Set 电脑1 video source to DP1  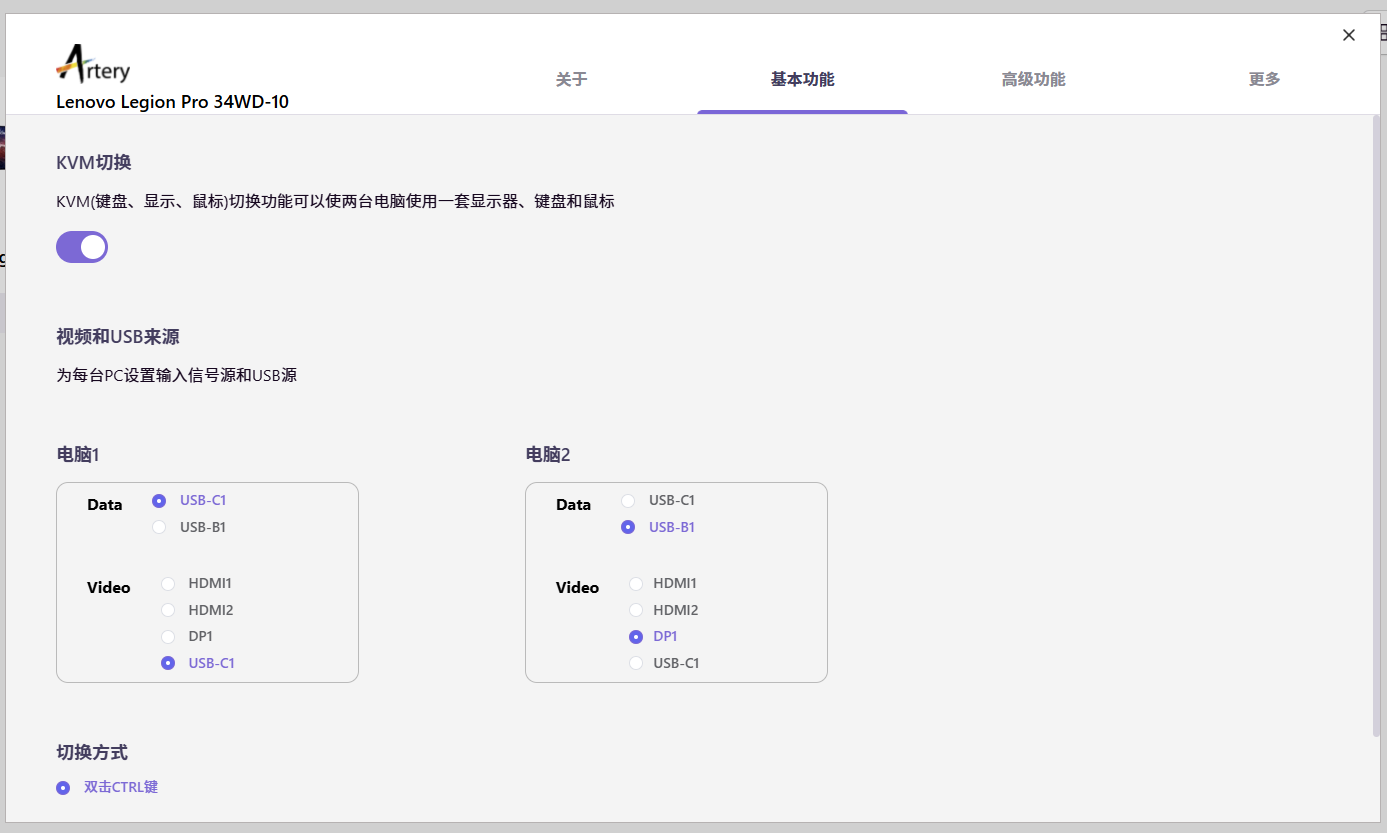pos(168,636)
